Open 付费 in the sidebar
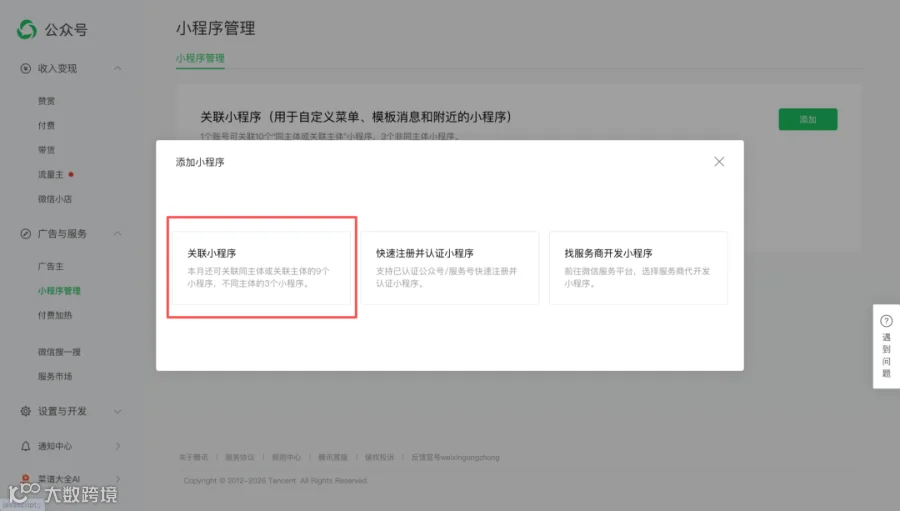This screenshot has width=900, height=511. tap(46, 125)
